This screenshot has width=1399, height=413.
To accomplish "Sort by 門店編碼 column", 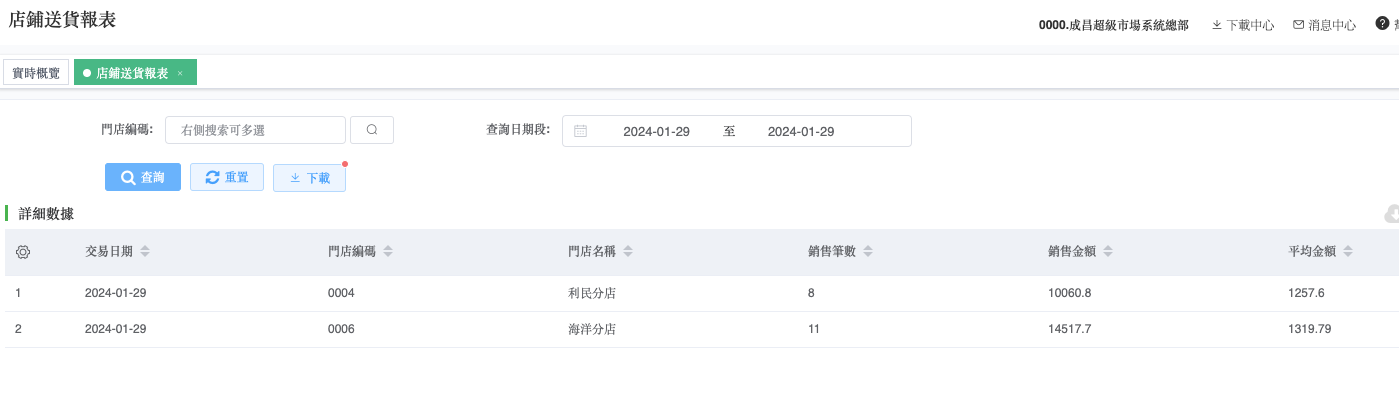I will [388, 252].
